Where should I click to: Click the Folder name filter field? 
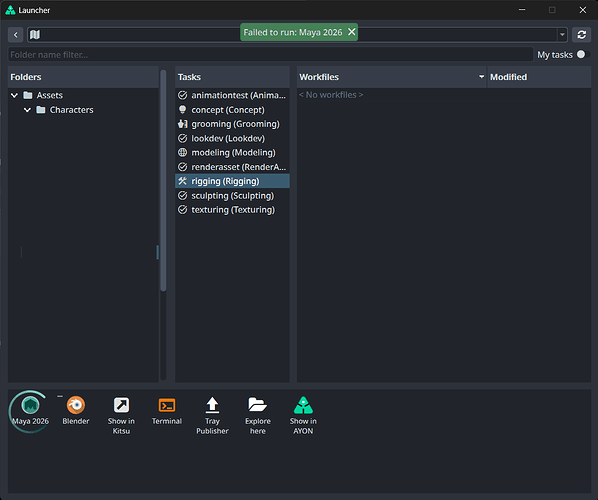coord(270,55)
